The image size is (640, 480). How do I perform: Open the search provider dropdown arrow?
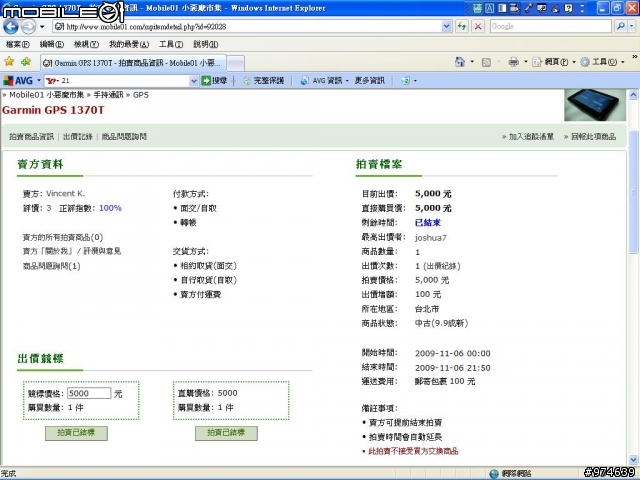point(631,27)
